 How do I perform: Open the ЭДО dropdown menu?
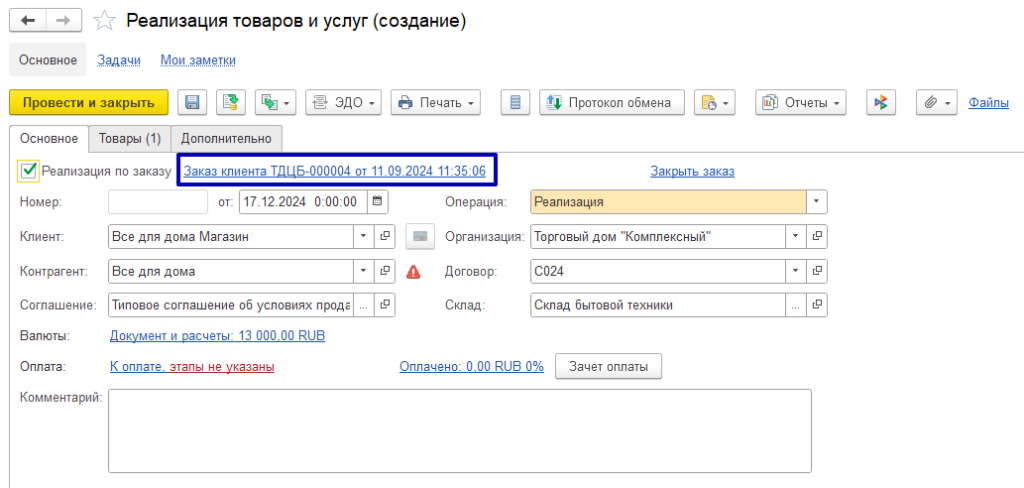tap(343, 102)
